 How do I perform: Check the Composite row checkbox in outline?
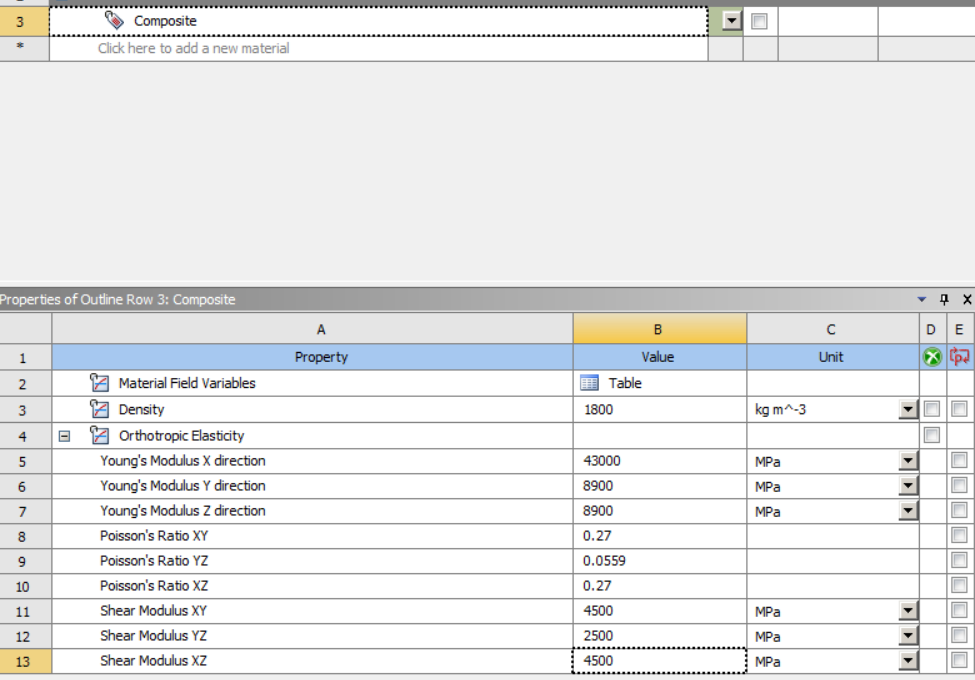[759, 21]
